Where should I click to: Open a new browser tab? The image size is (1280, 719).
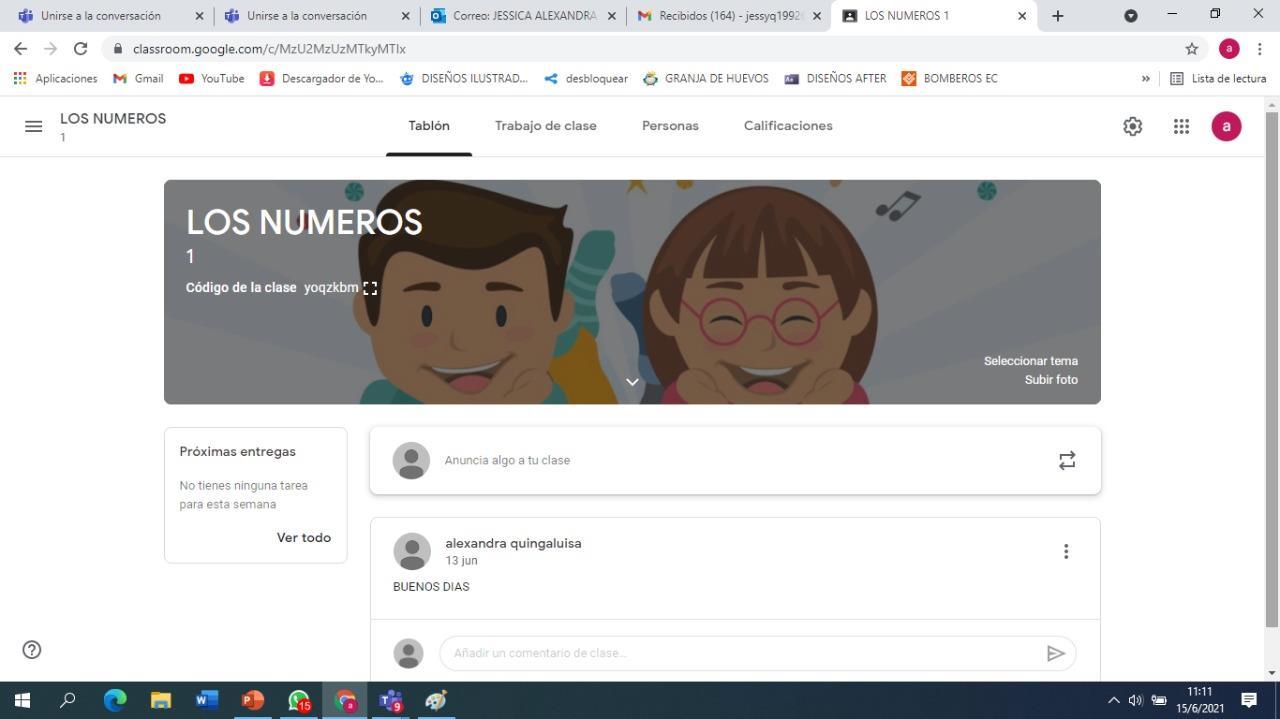pyautogui.click(x=1057, y=16)
